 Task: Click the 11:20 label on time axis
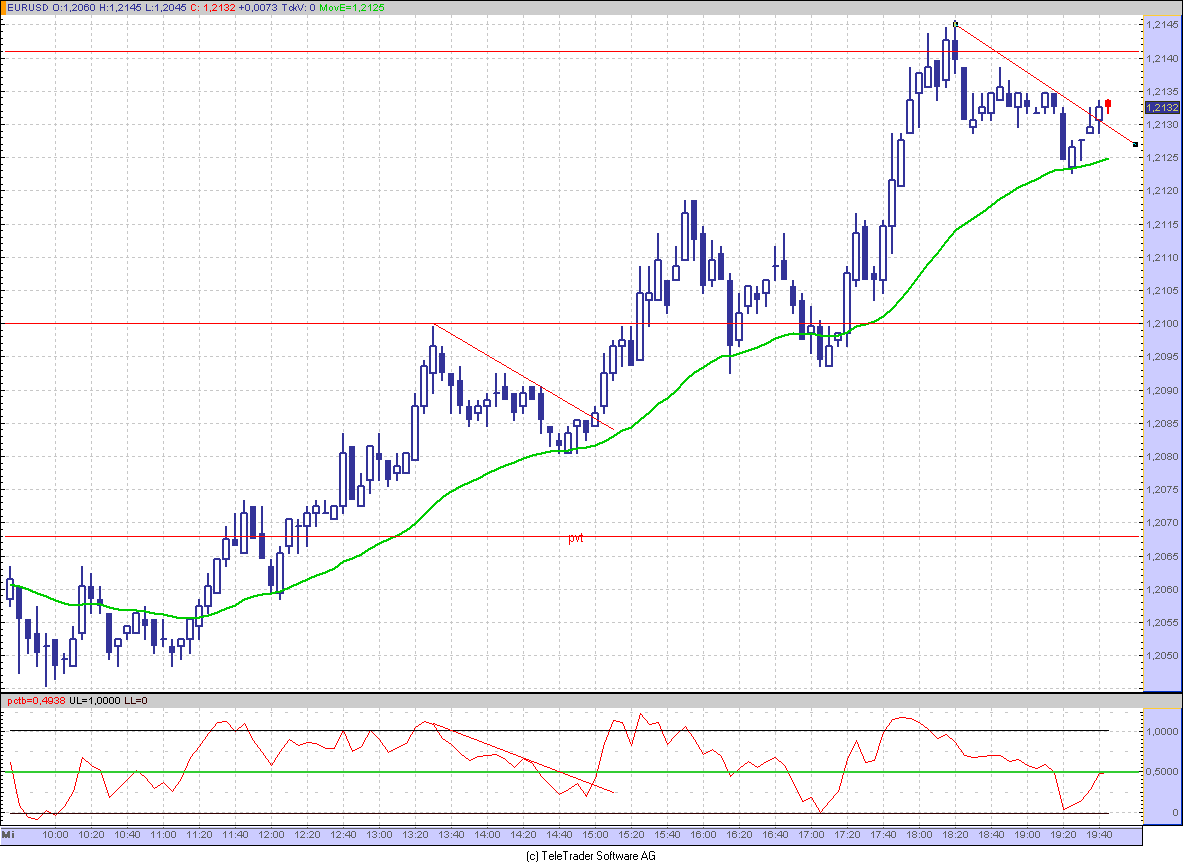click(x=199, y=835)
